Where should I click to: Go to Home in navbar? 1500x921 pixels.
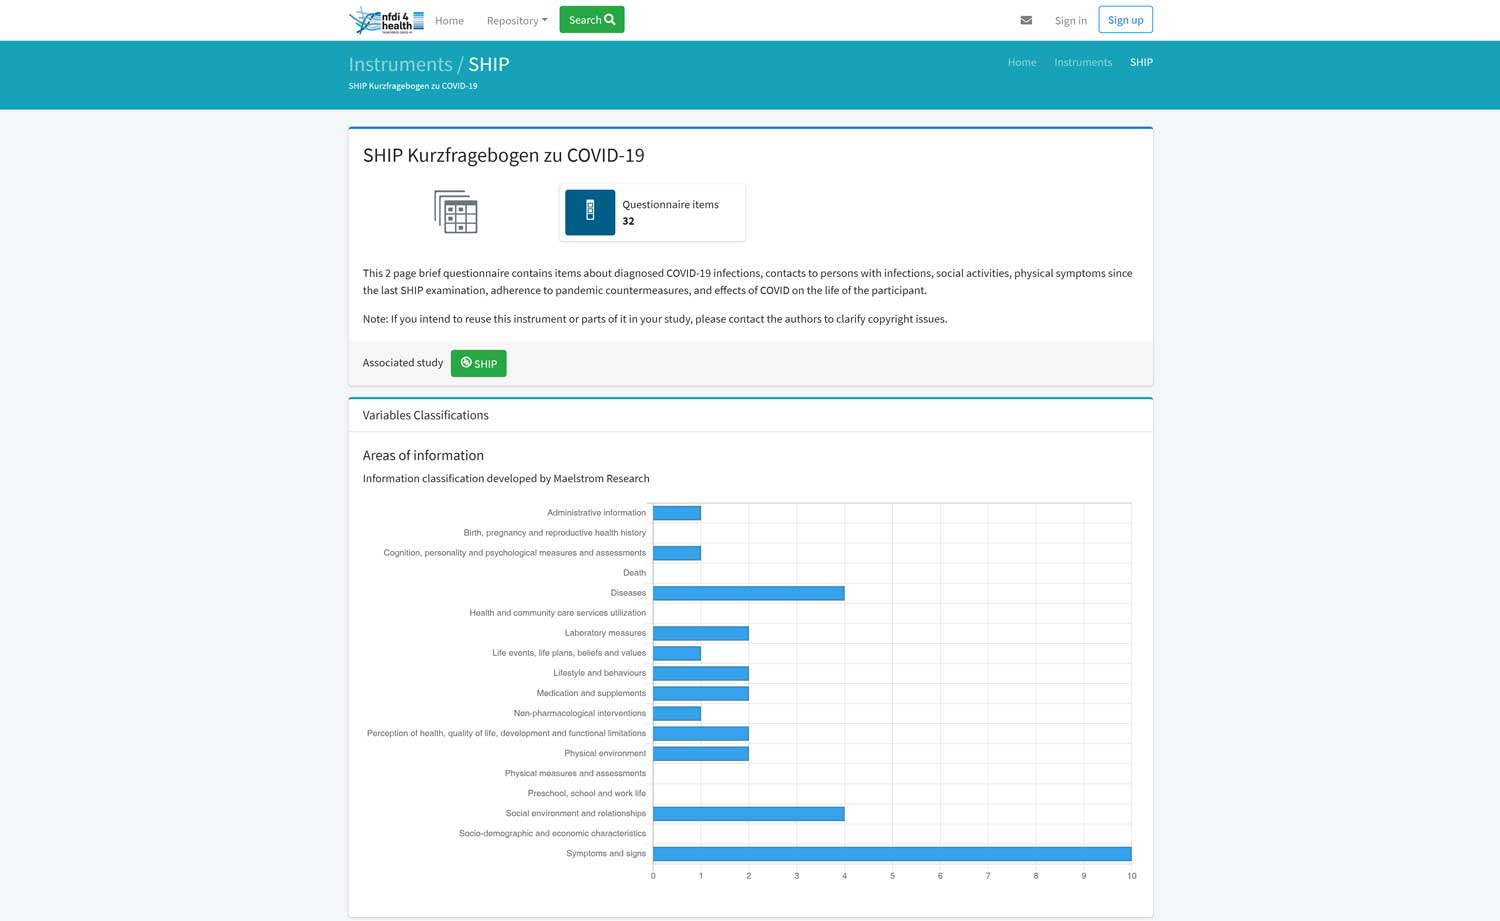pyautogui.click(x=449, y=20)
